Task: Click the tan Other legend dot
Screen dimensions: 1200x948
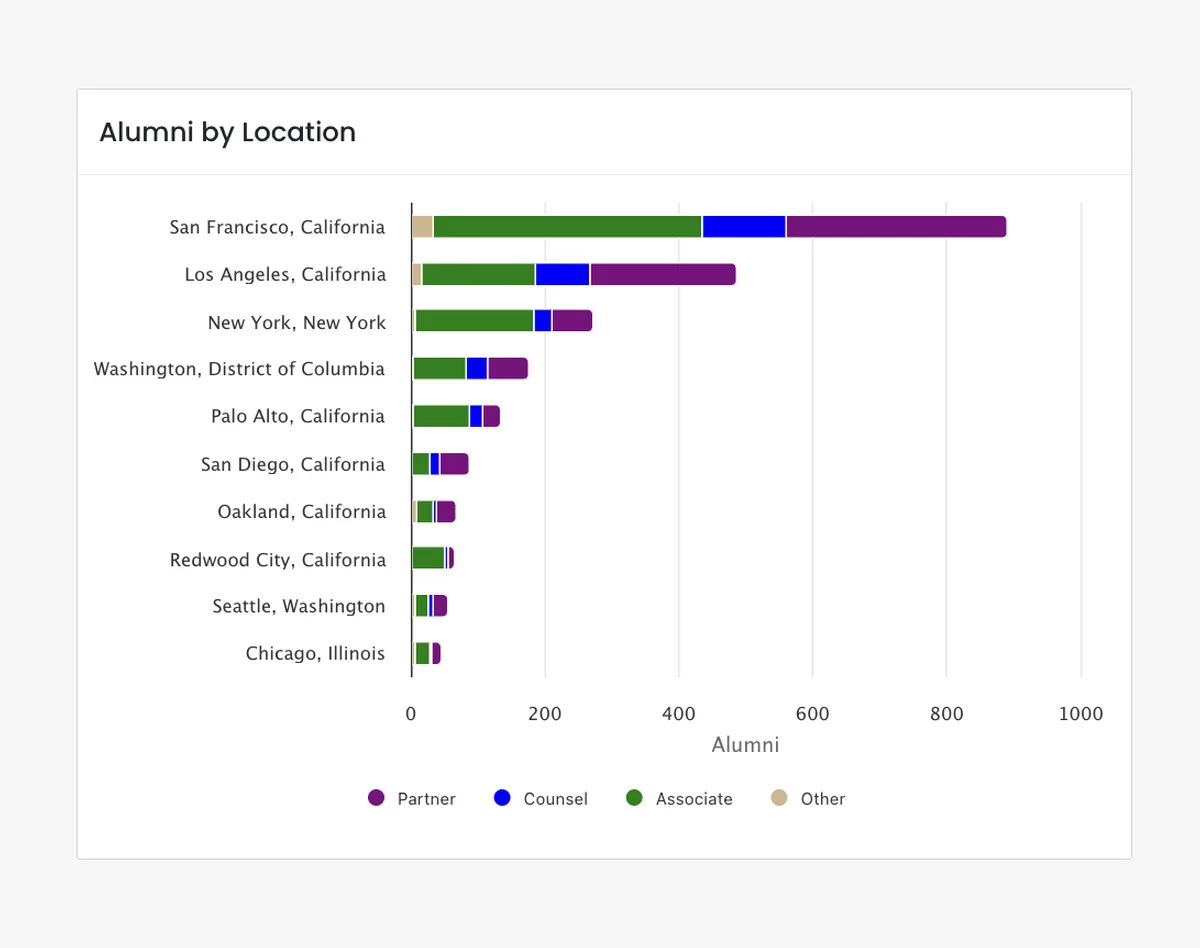Action: click(779, 798)
